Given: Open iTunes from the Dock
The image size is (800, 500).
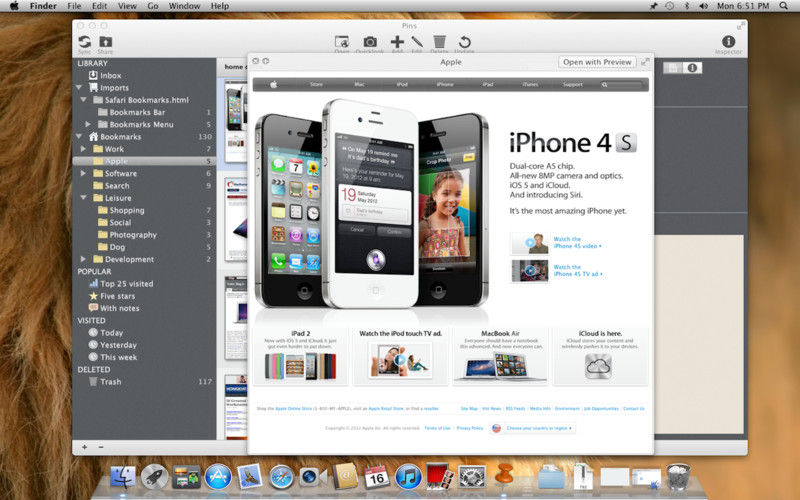Looking at the screenshot, I should click(x=408, y=478).
